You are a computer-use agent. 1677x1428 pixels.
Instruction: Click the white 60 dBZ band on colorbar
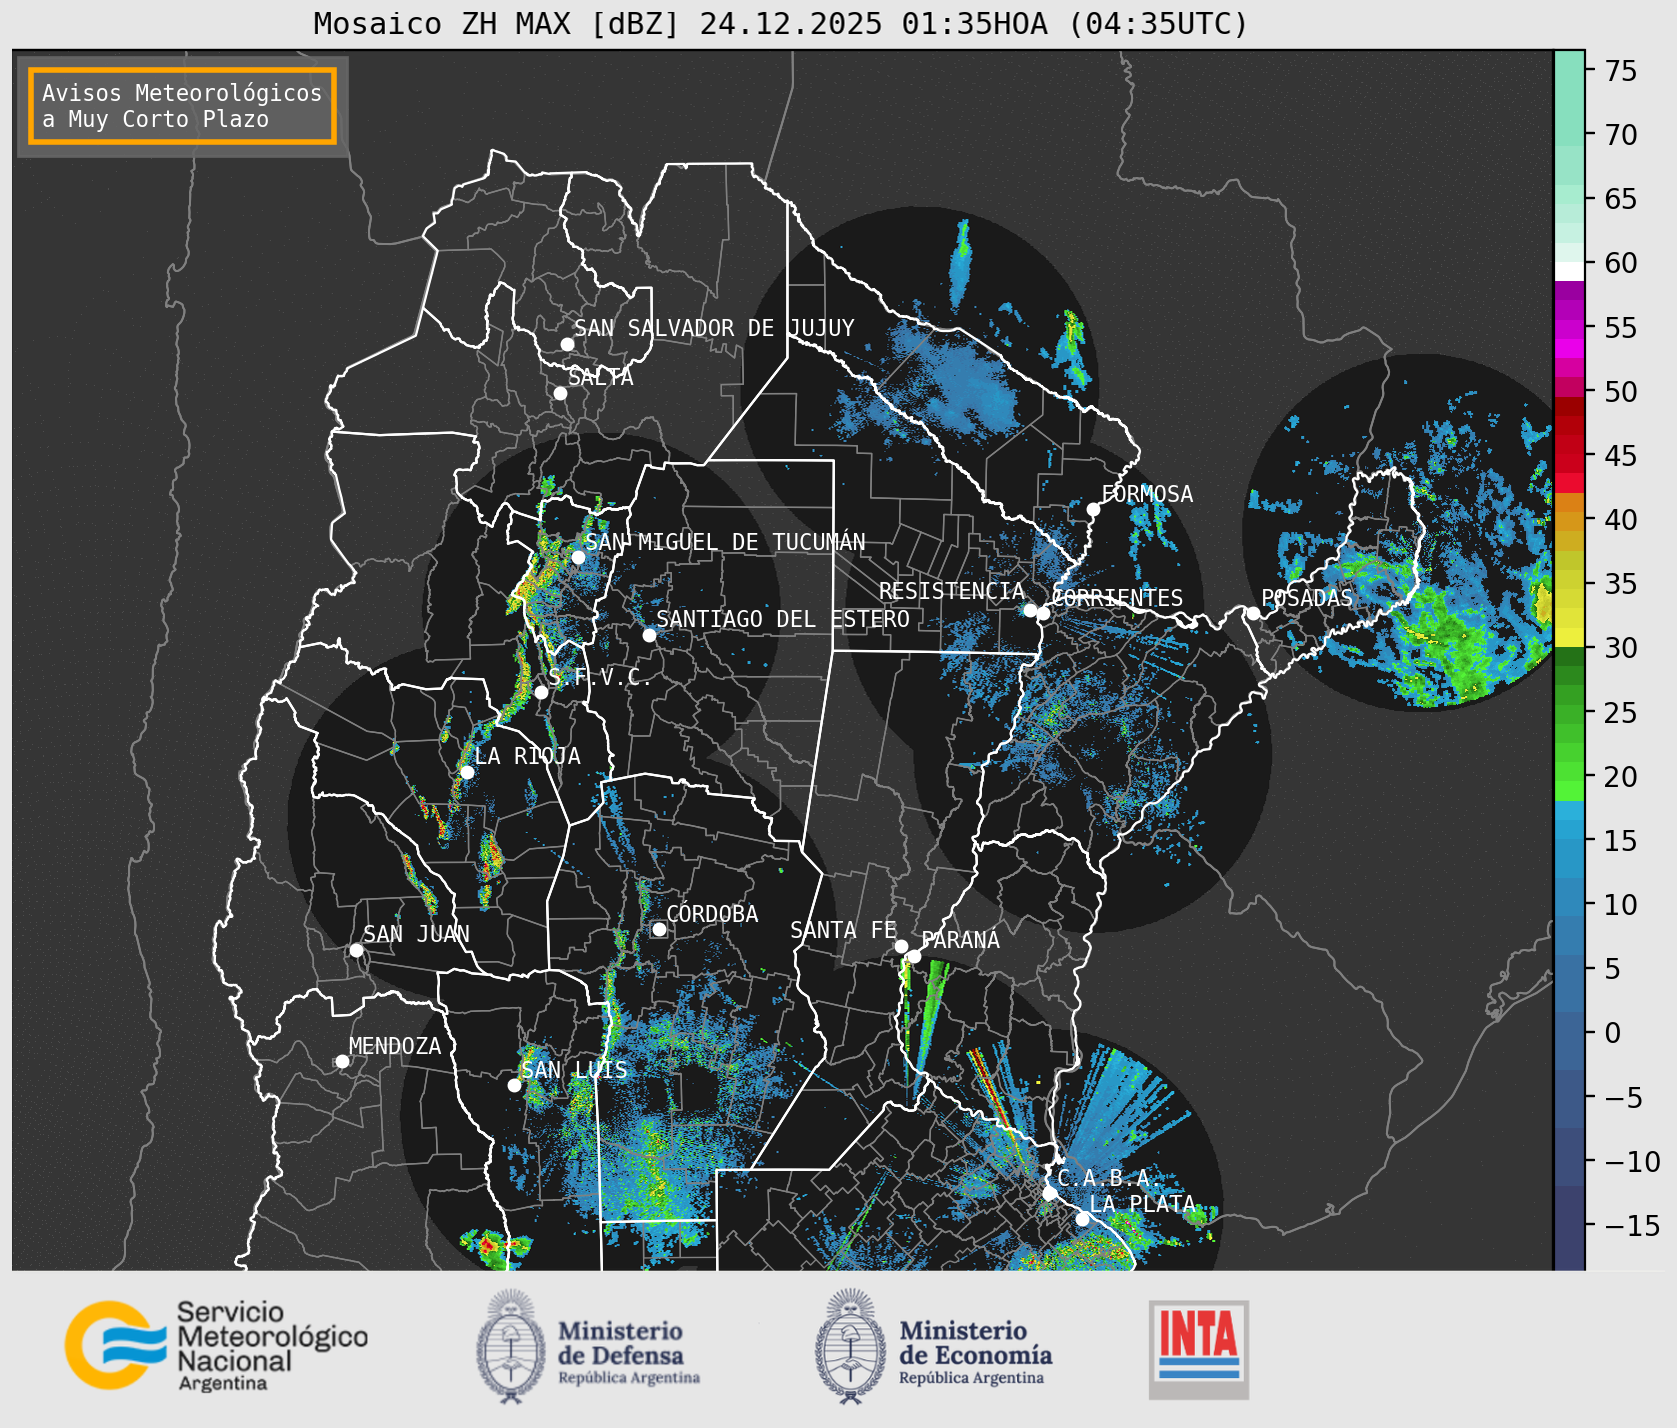1569,271
